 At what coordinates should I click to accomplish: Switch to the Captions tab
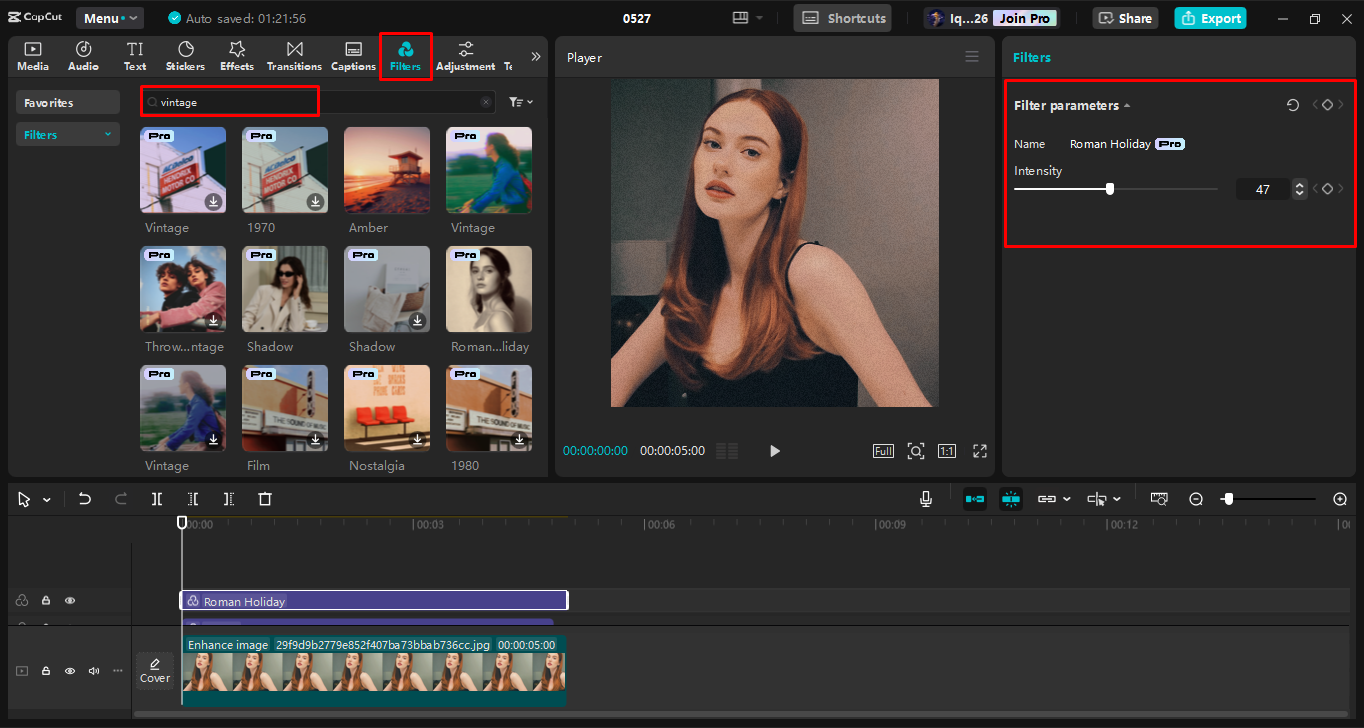coord(352,56)
